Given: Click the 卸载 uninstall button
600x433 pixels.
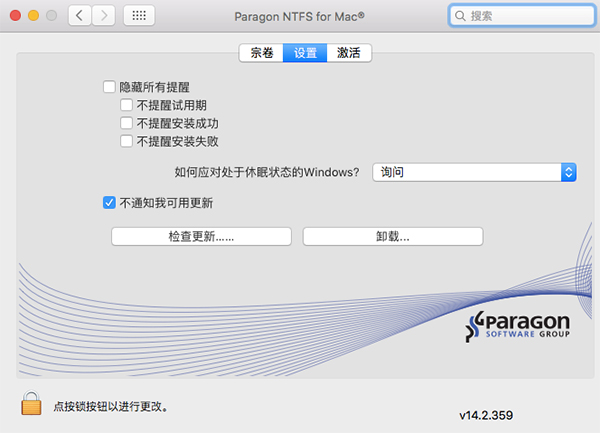Looking at the screenshot, I should click(393, 236).
